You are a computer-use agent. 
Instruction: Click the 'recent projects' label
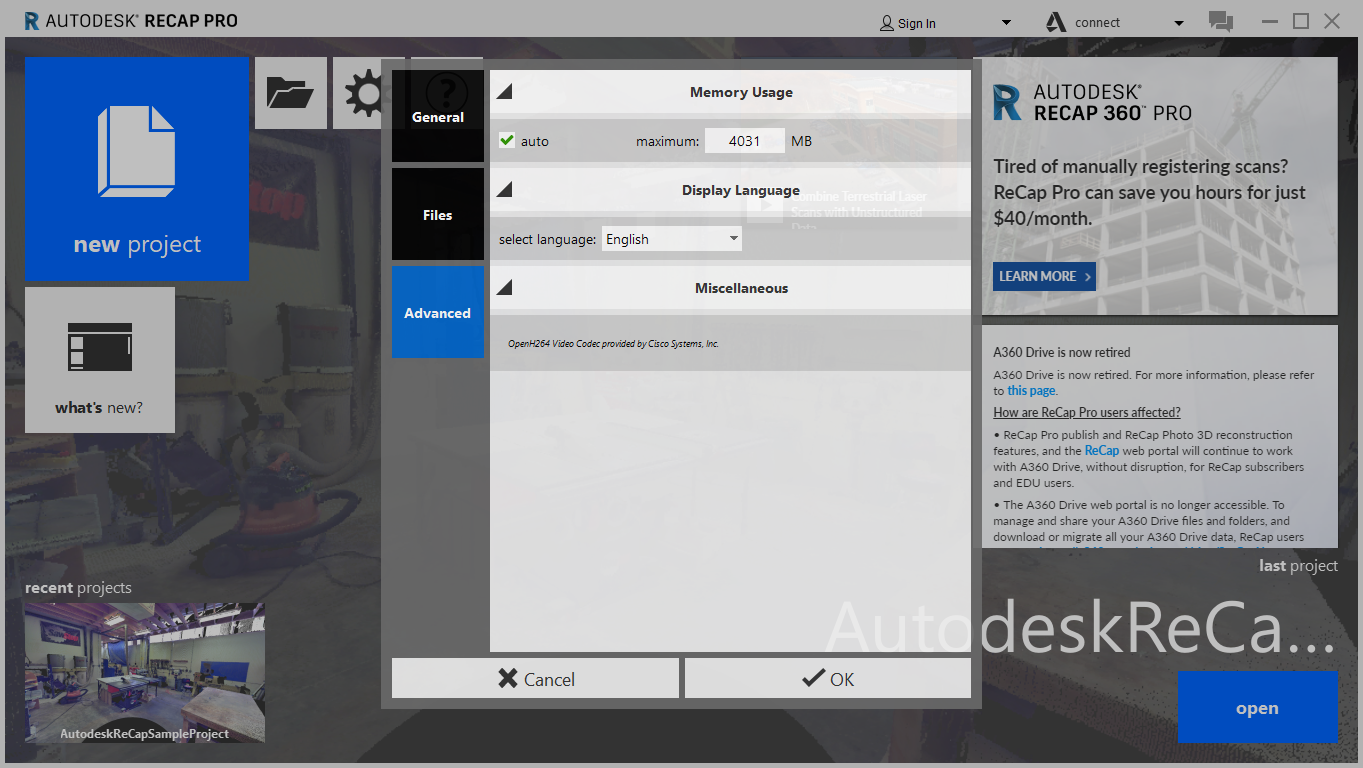coord(78,588)
